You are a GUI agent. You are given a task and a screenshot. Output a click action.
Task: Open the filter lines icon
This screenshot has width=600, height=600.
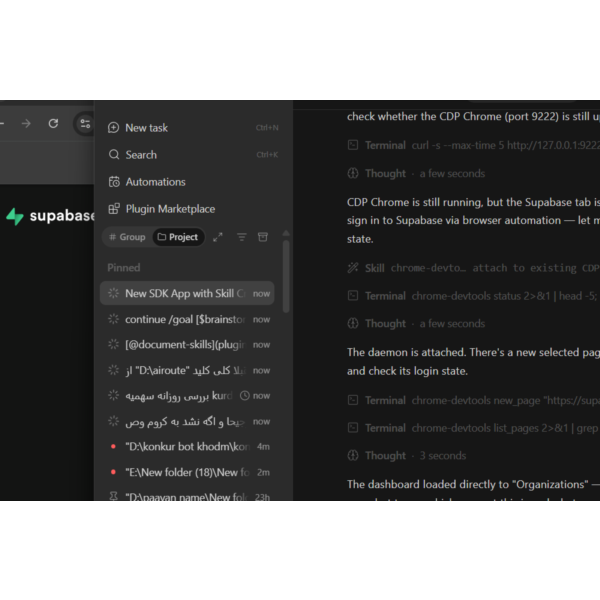[241, 237]
